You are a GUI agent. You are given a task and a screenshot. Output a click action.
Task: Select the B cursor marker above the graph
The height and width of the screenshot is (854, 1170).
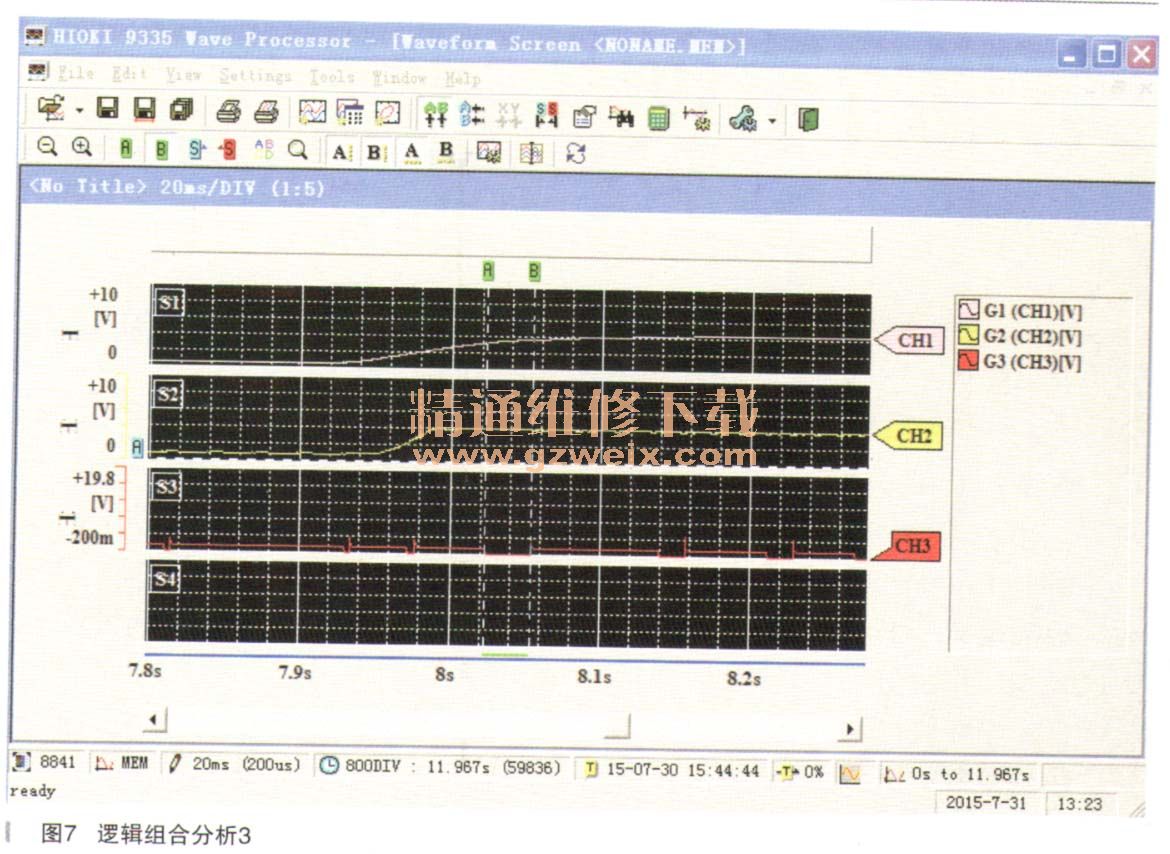click(534, 271)
